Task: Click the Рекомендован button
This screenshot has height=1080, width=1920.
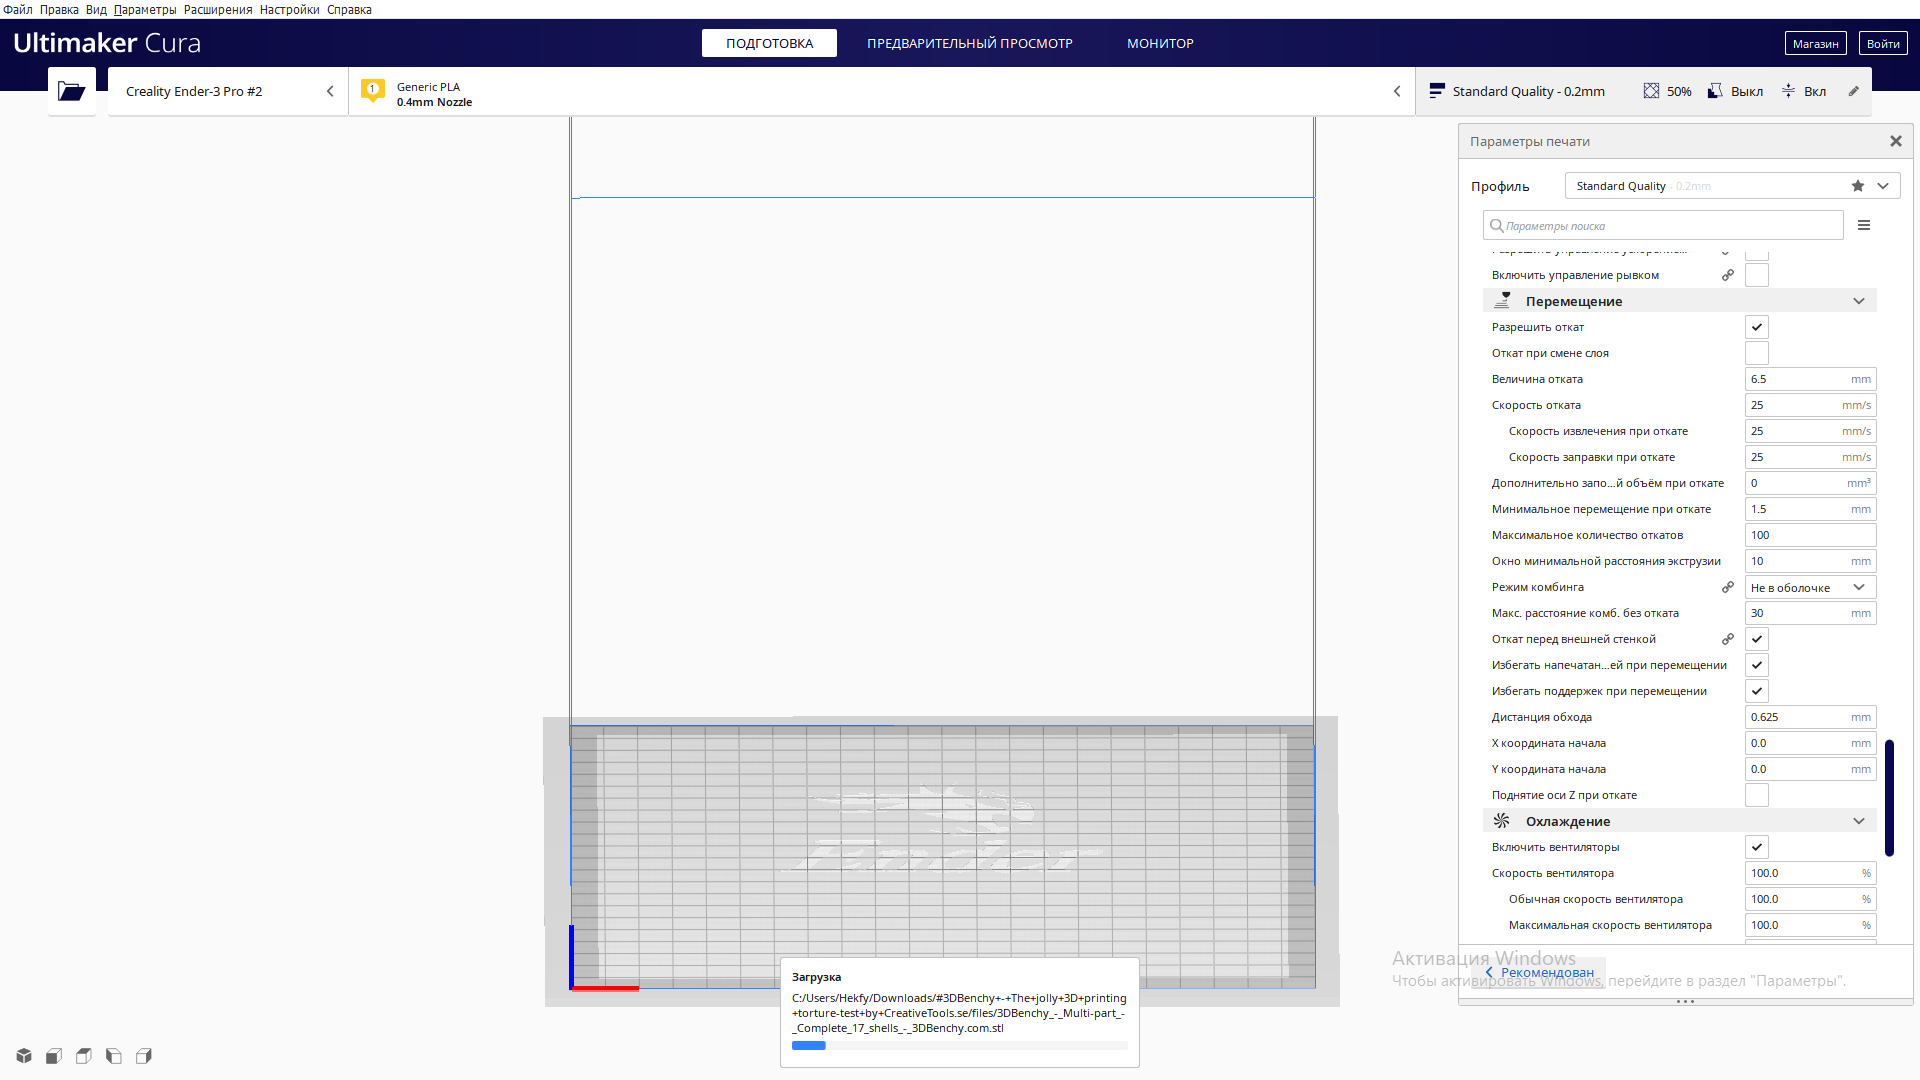Action: tap(1540, 972)
